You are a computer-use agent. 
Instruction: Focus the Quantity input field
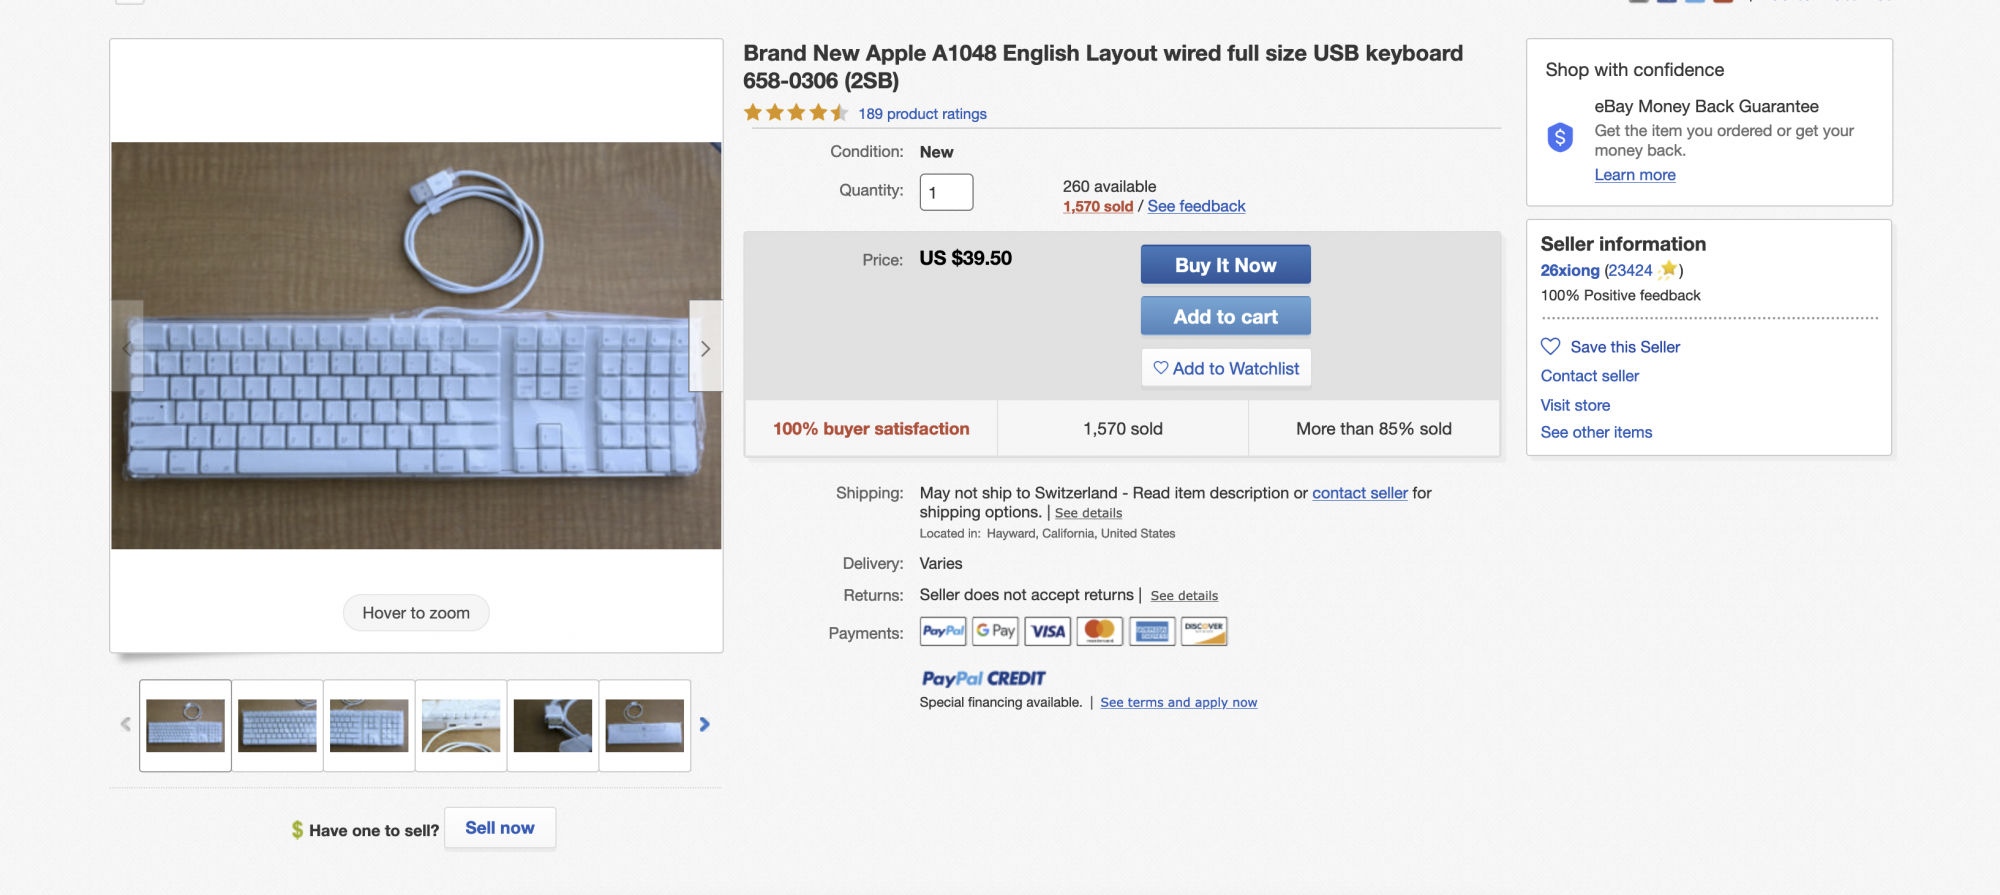pyautogui.click(x=946, y=192)
